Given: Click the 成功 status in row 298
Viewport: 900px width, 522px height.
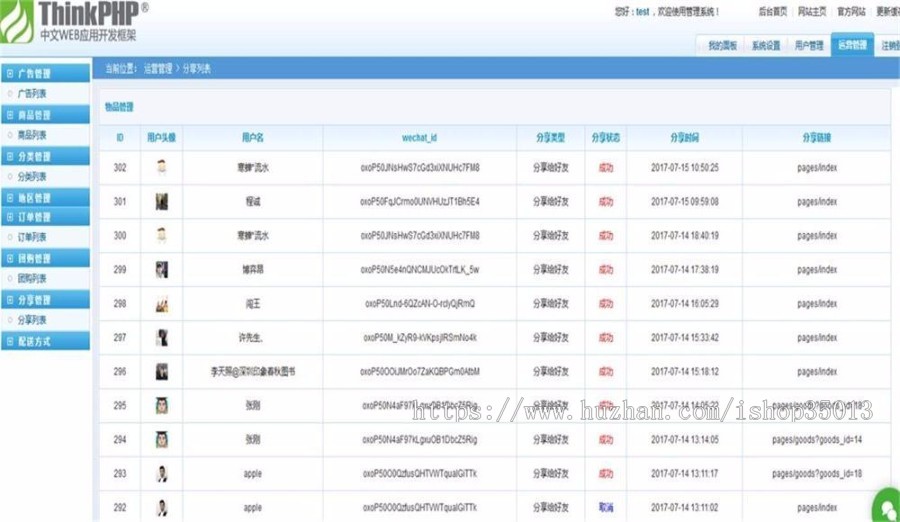Looking at the screenshot, I should click(x=606, y=304).
